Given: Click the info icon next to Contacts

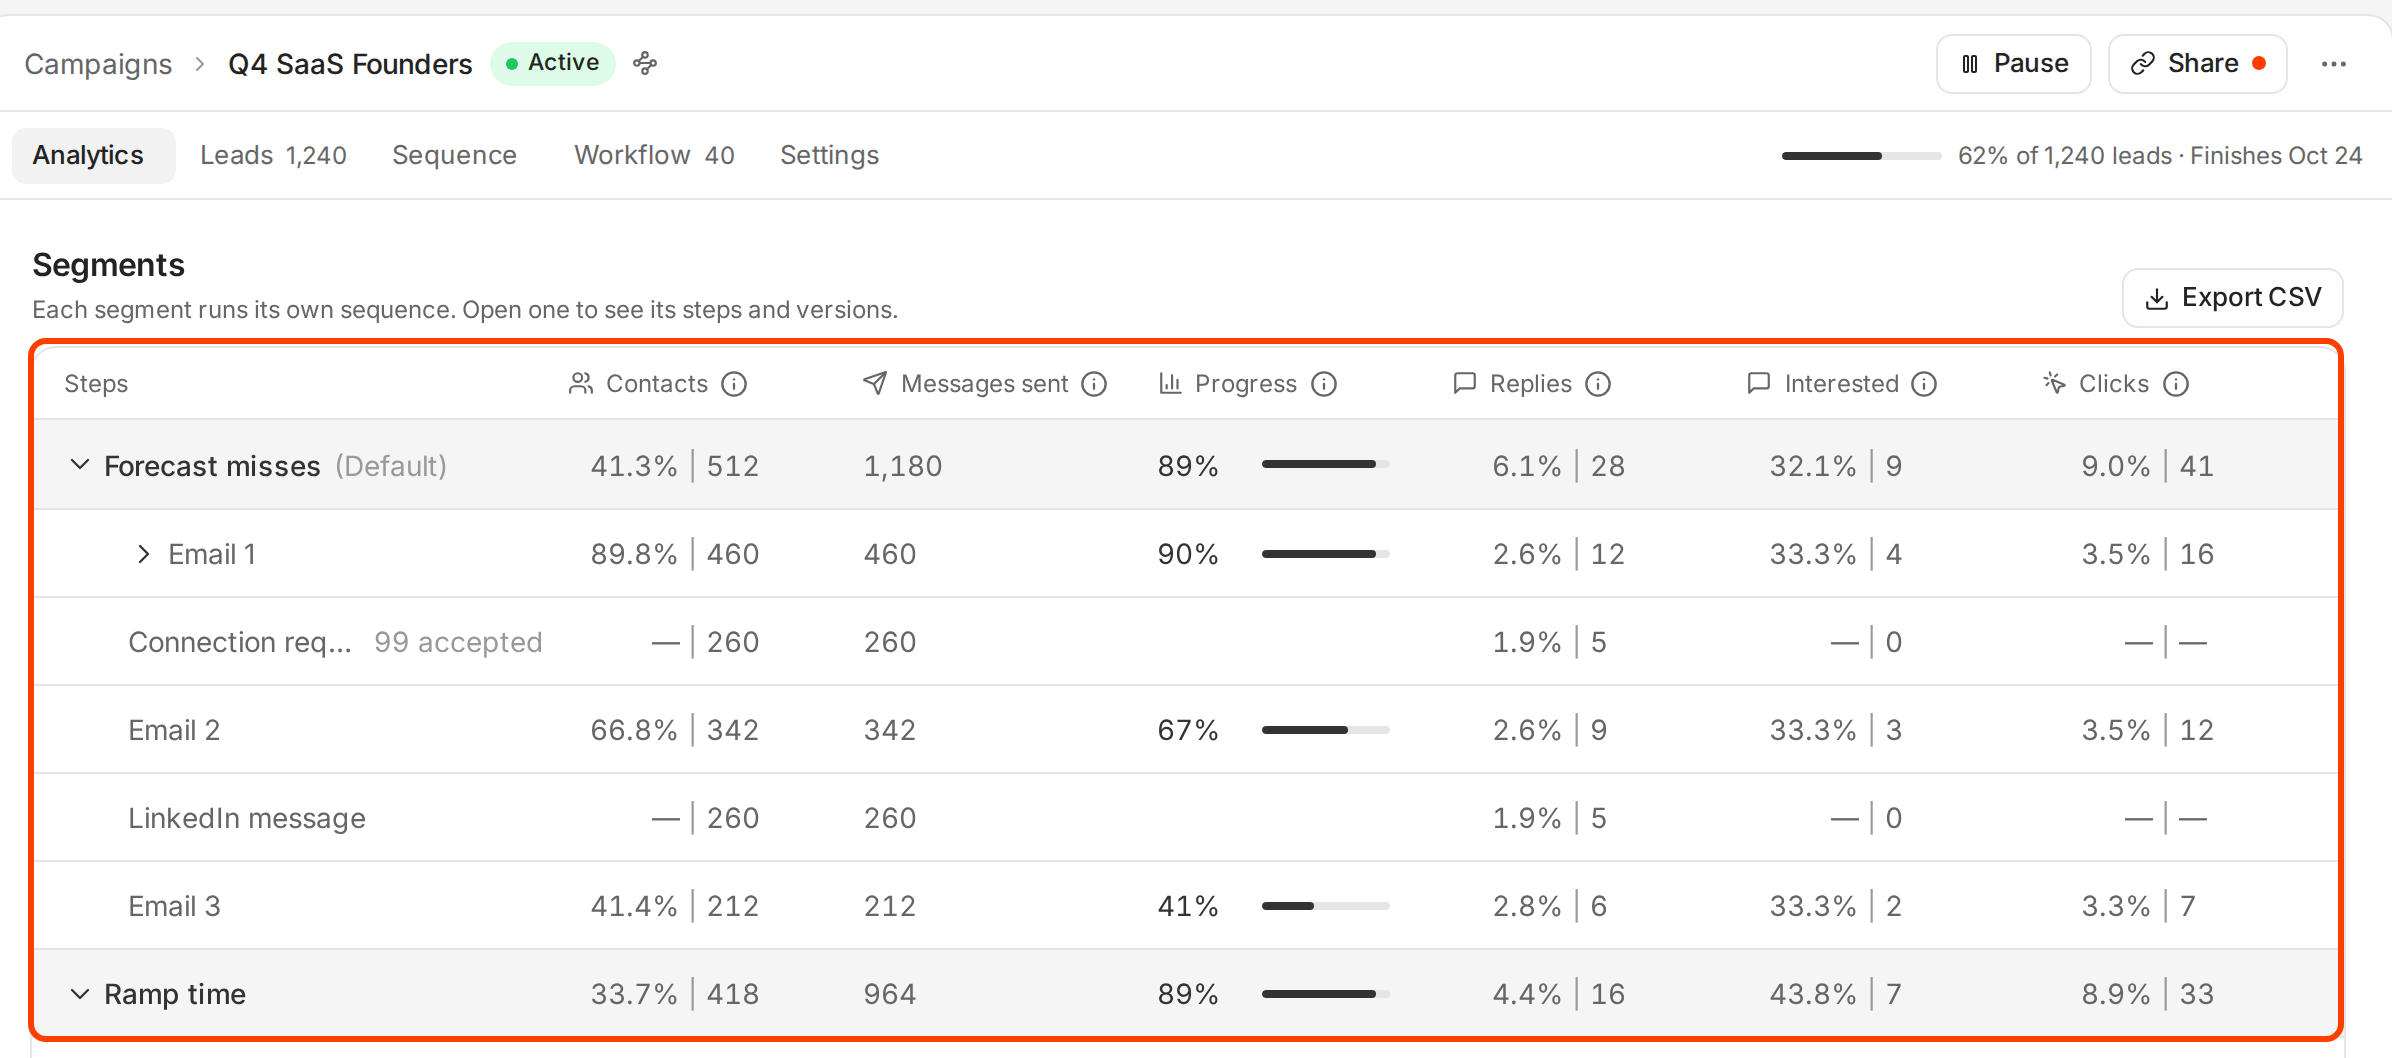Looking at the screenshot, I should tap(734, 384).
